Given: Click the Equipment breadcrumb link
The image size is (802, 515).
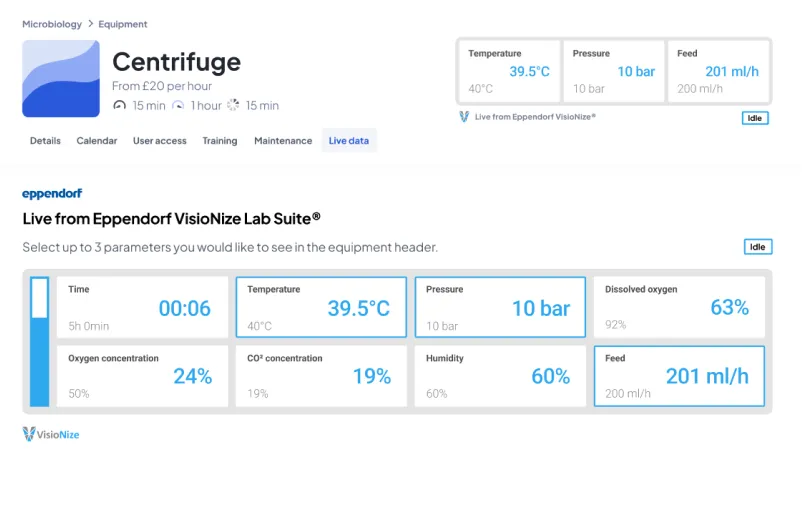Looking at the screenshot, I should point(123,24).
